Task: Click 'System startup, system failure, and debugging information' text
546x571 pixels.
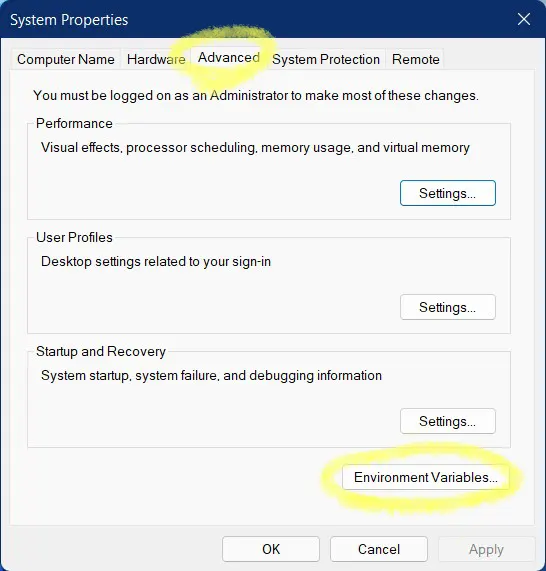Action: coord(211,376)
